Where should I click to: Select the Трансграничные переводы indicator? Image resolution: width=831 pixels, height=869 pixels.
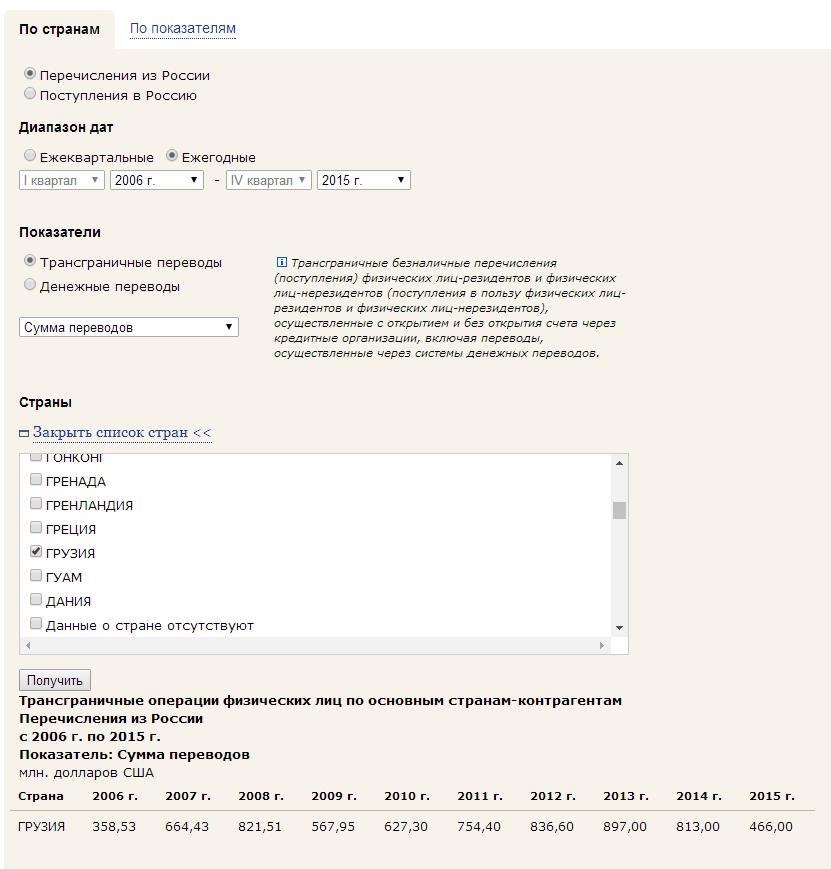pyautogui.click(x=30, y=260)
